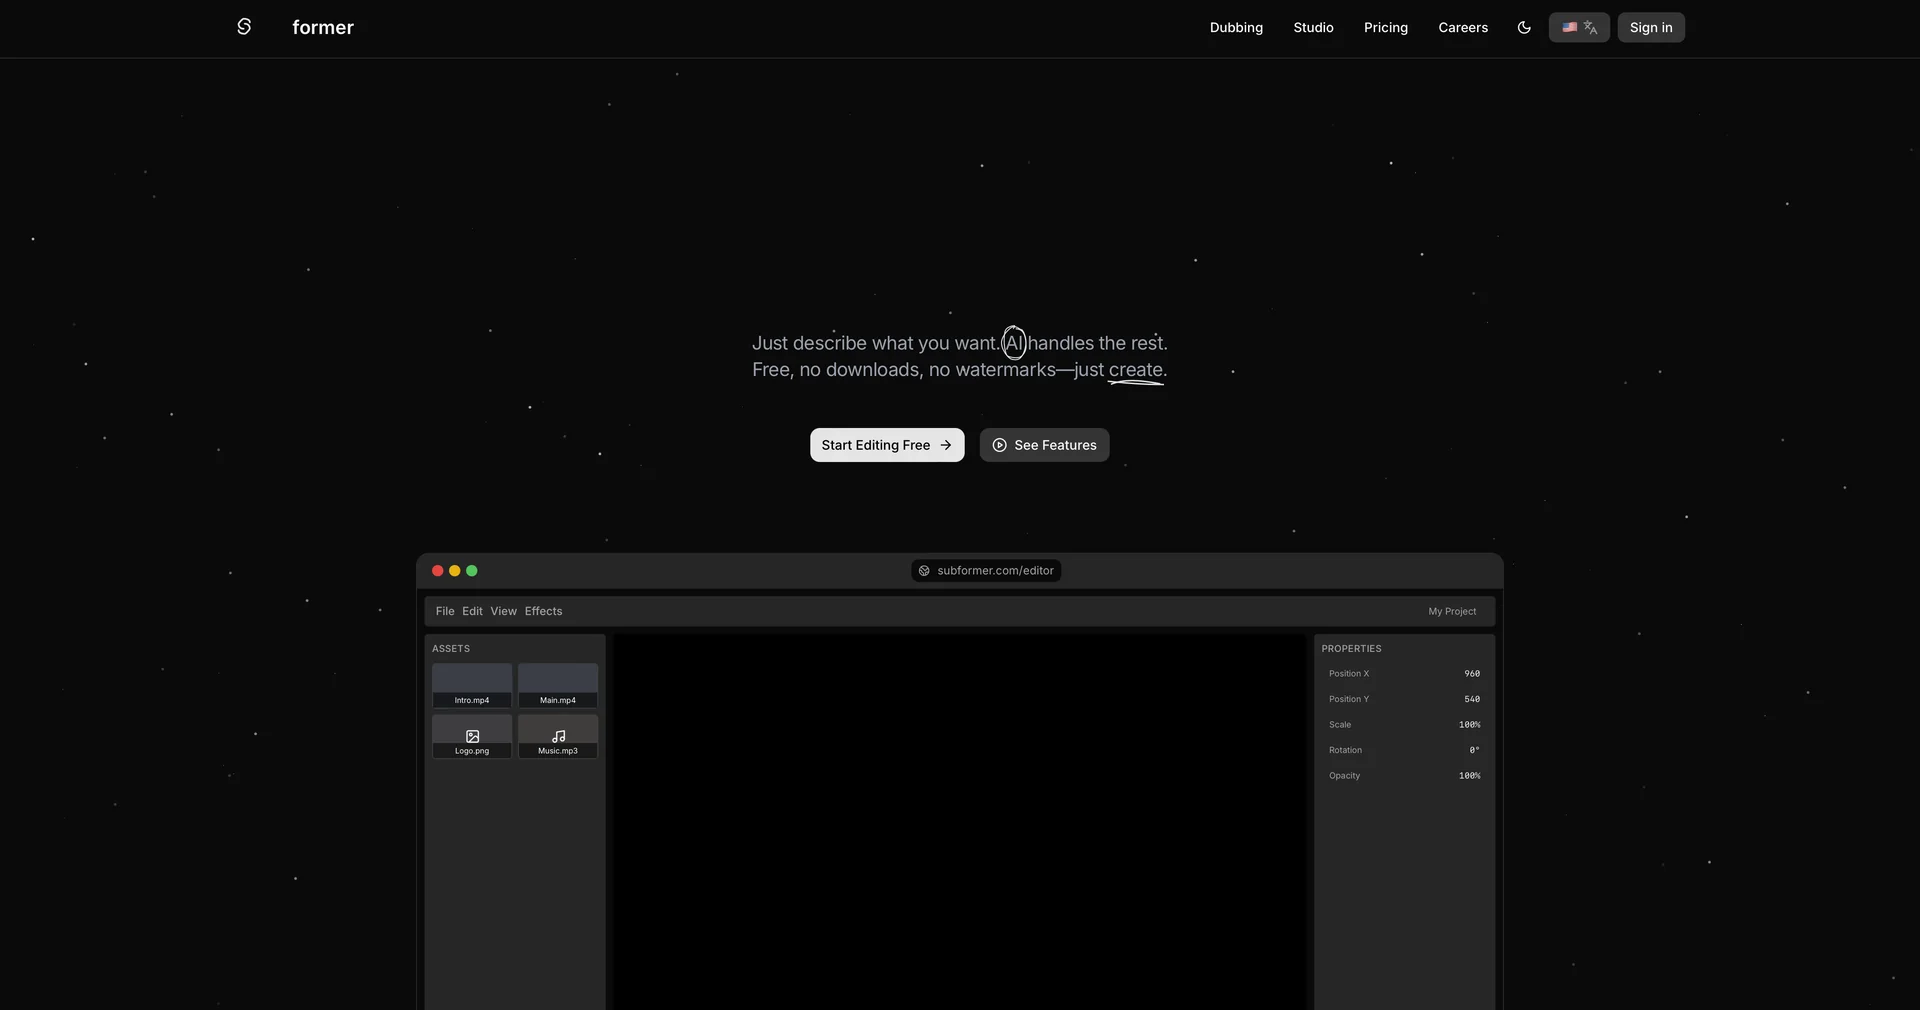Open the language flag selector
Viewport: 1920px width, 1010px height.
1579,28
